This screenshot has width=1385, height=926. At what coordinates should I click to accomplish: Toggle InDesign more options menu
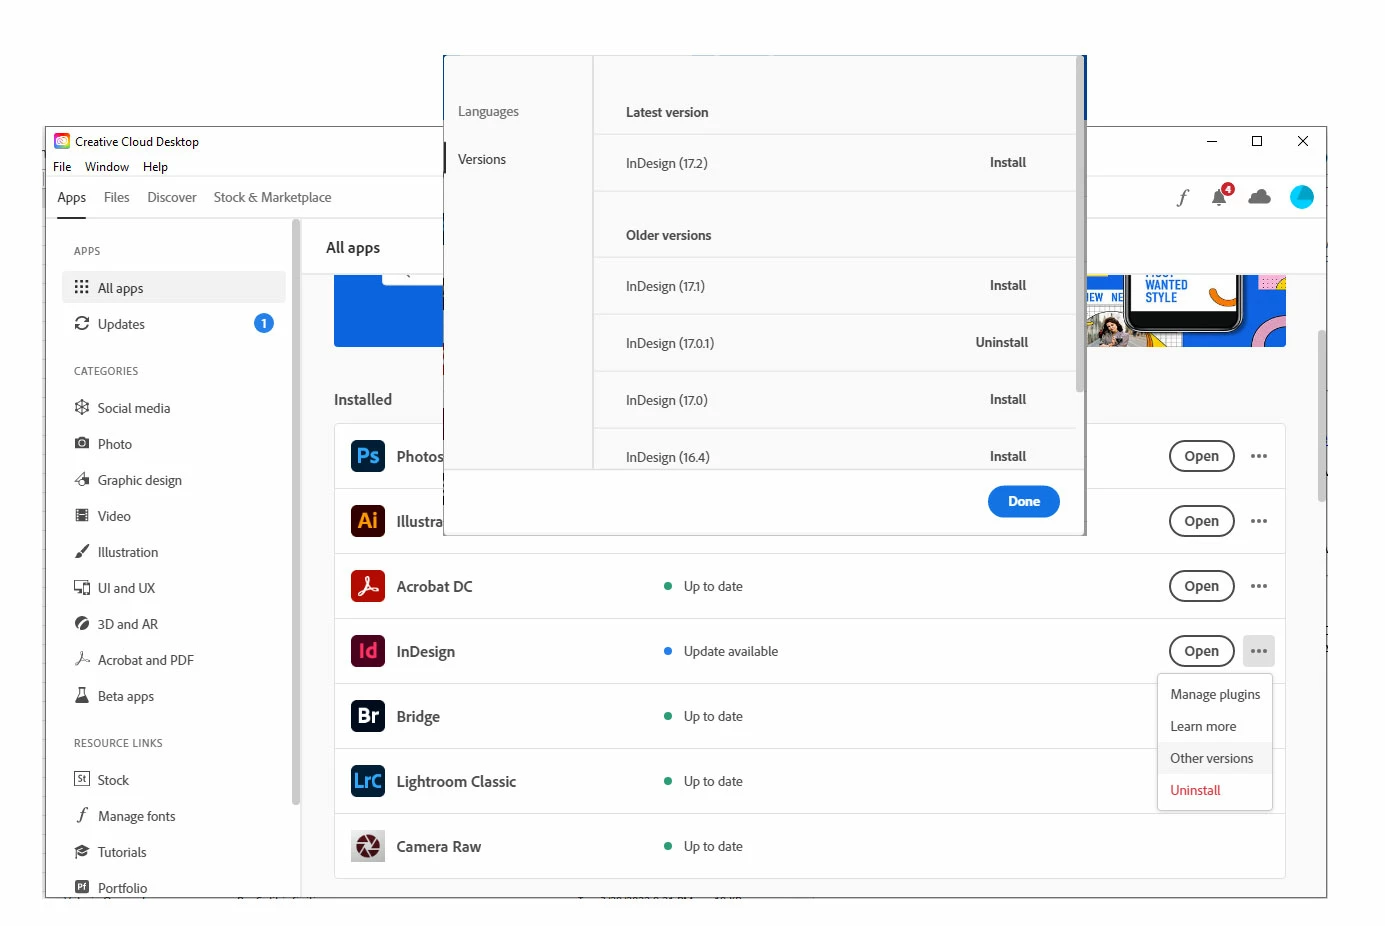[x=1259, y=651]
